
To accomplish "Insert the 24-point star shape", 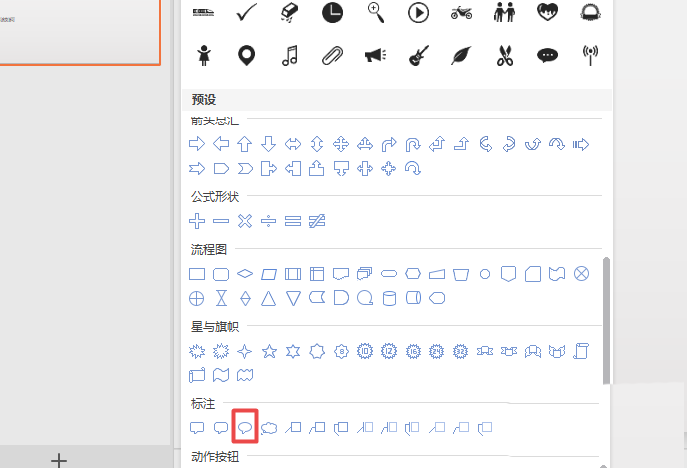I will pyautogui.click(x=436, y=351).
